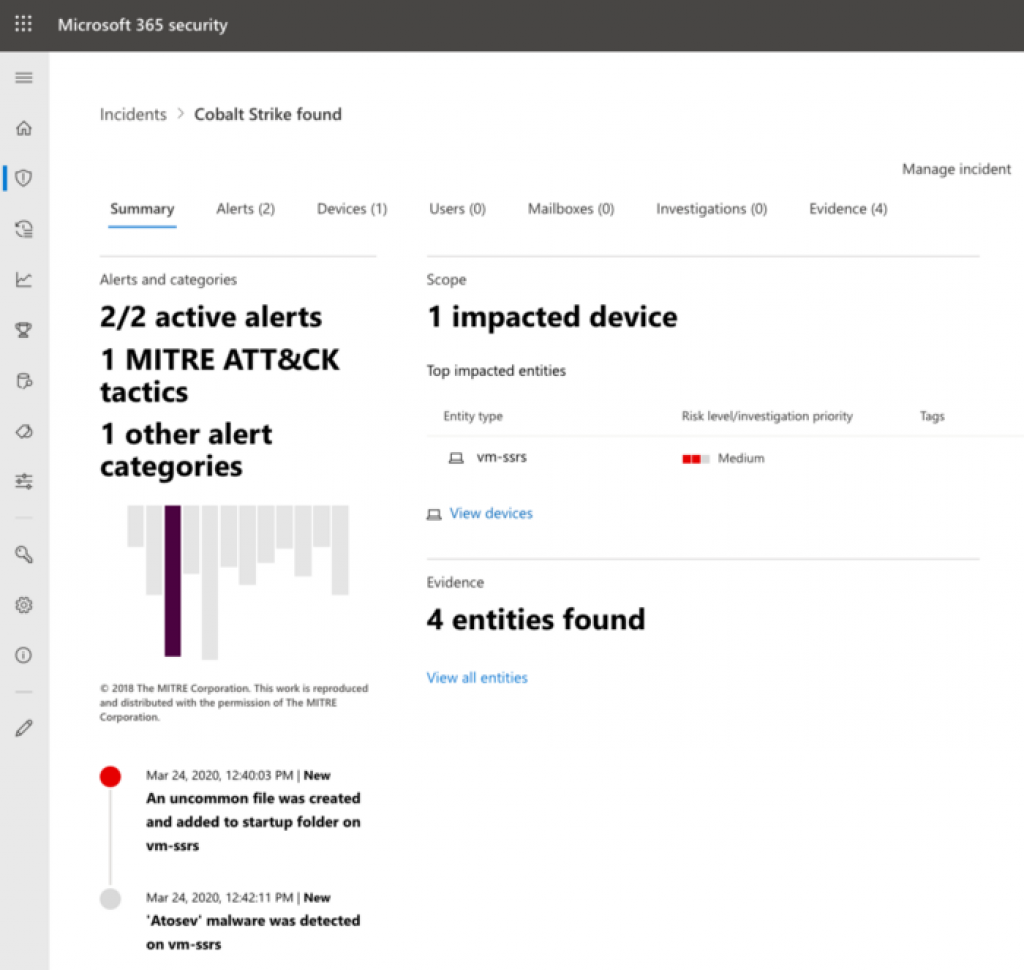This screenshot has height=970, width=1024.
Task: Select the red timeline alert marker
Action: point(110,776)
